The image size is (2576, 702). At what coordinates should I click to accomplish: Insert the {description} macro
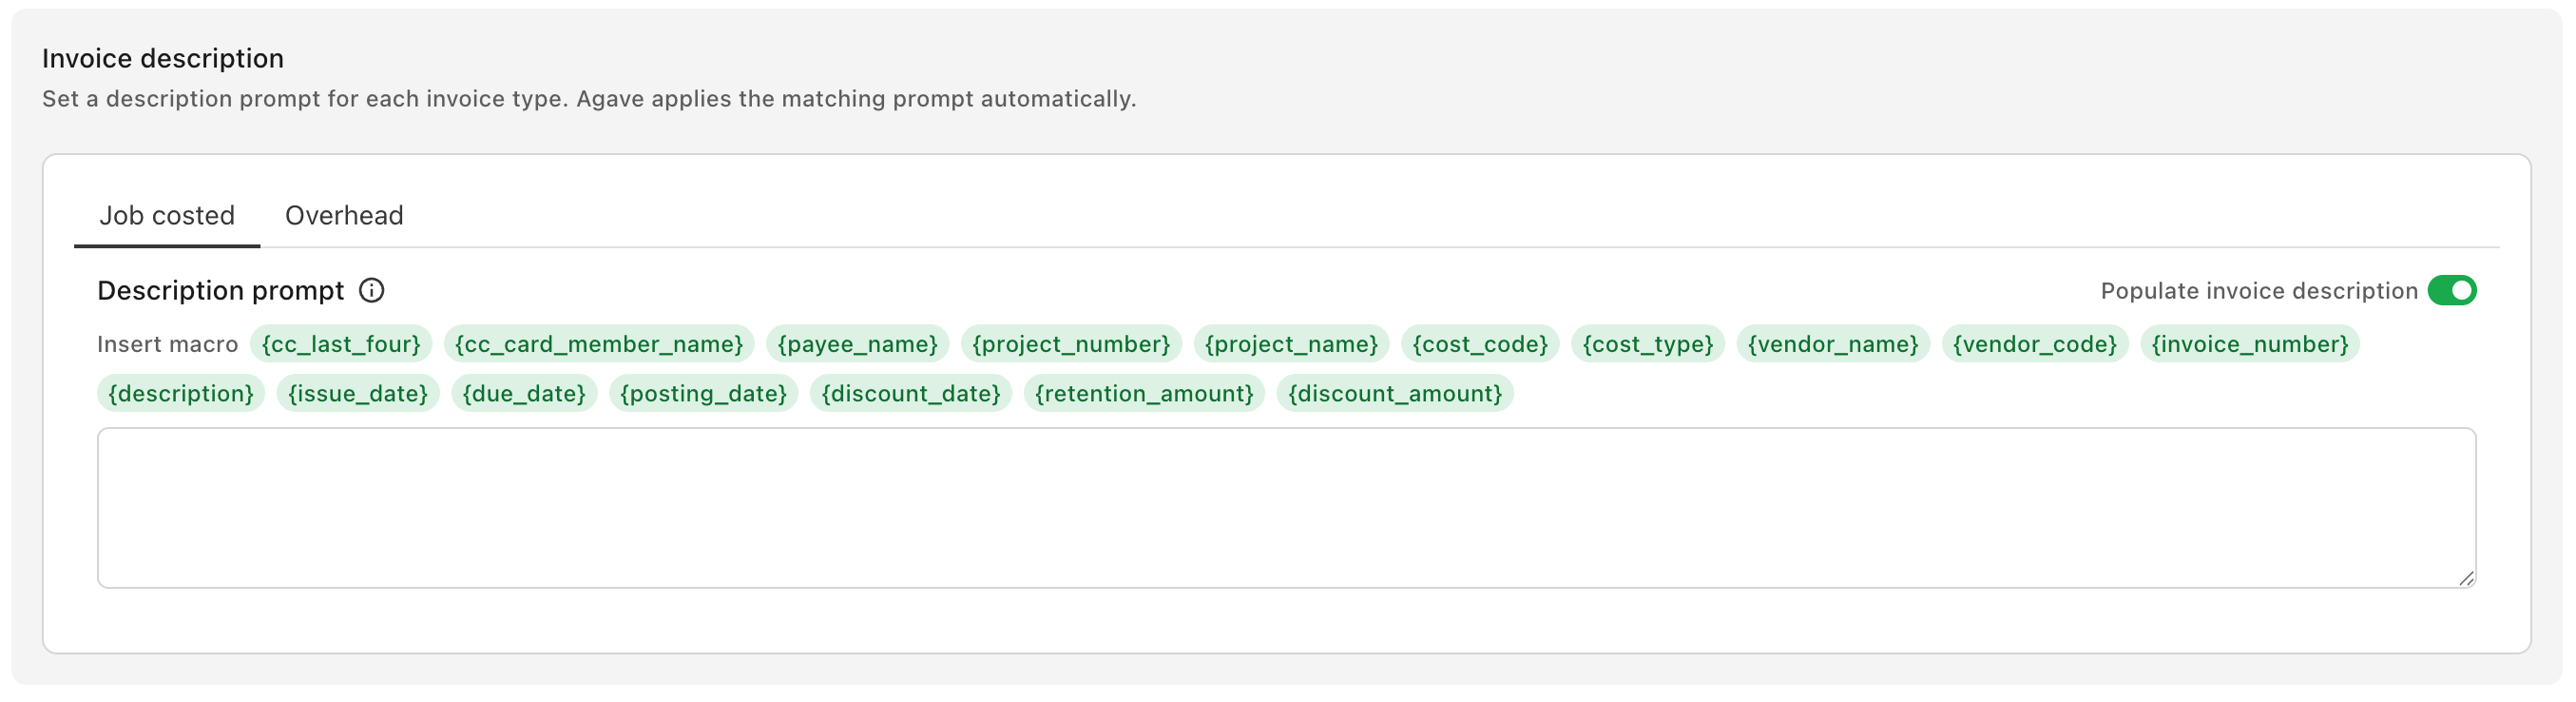click(x=181, y=394)
